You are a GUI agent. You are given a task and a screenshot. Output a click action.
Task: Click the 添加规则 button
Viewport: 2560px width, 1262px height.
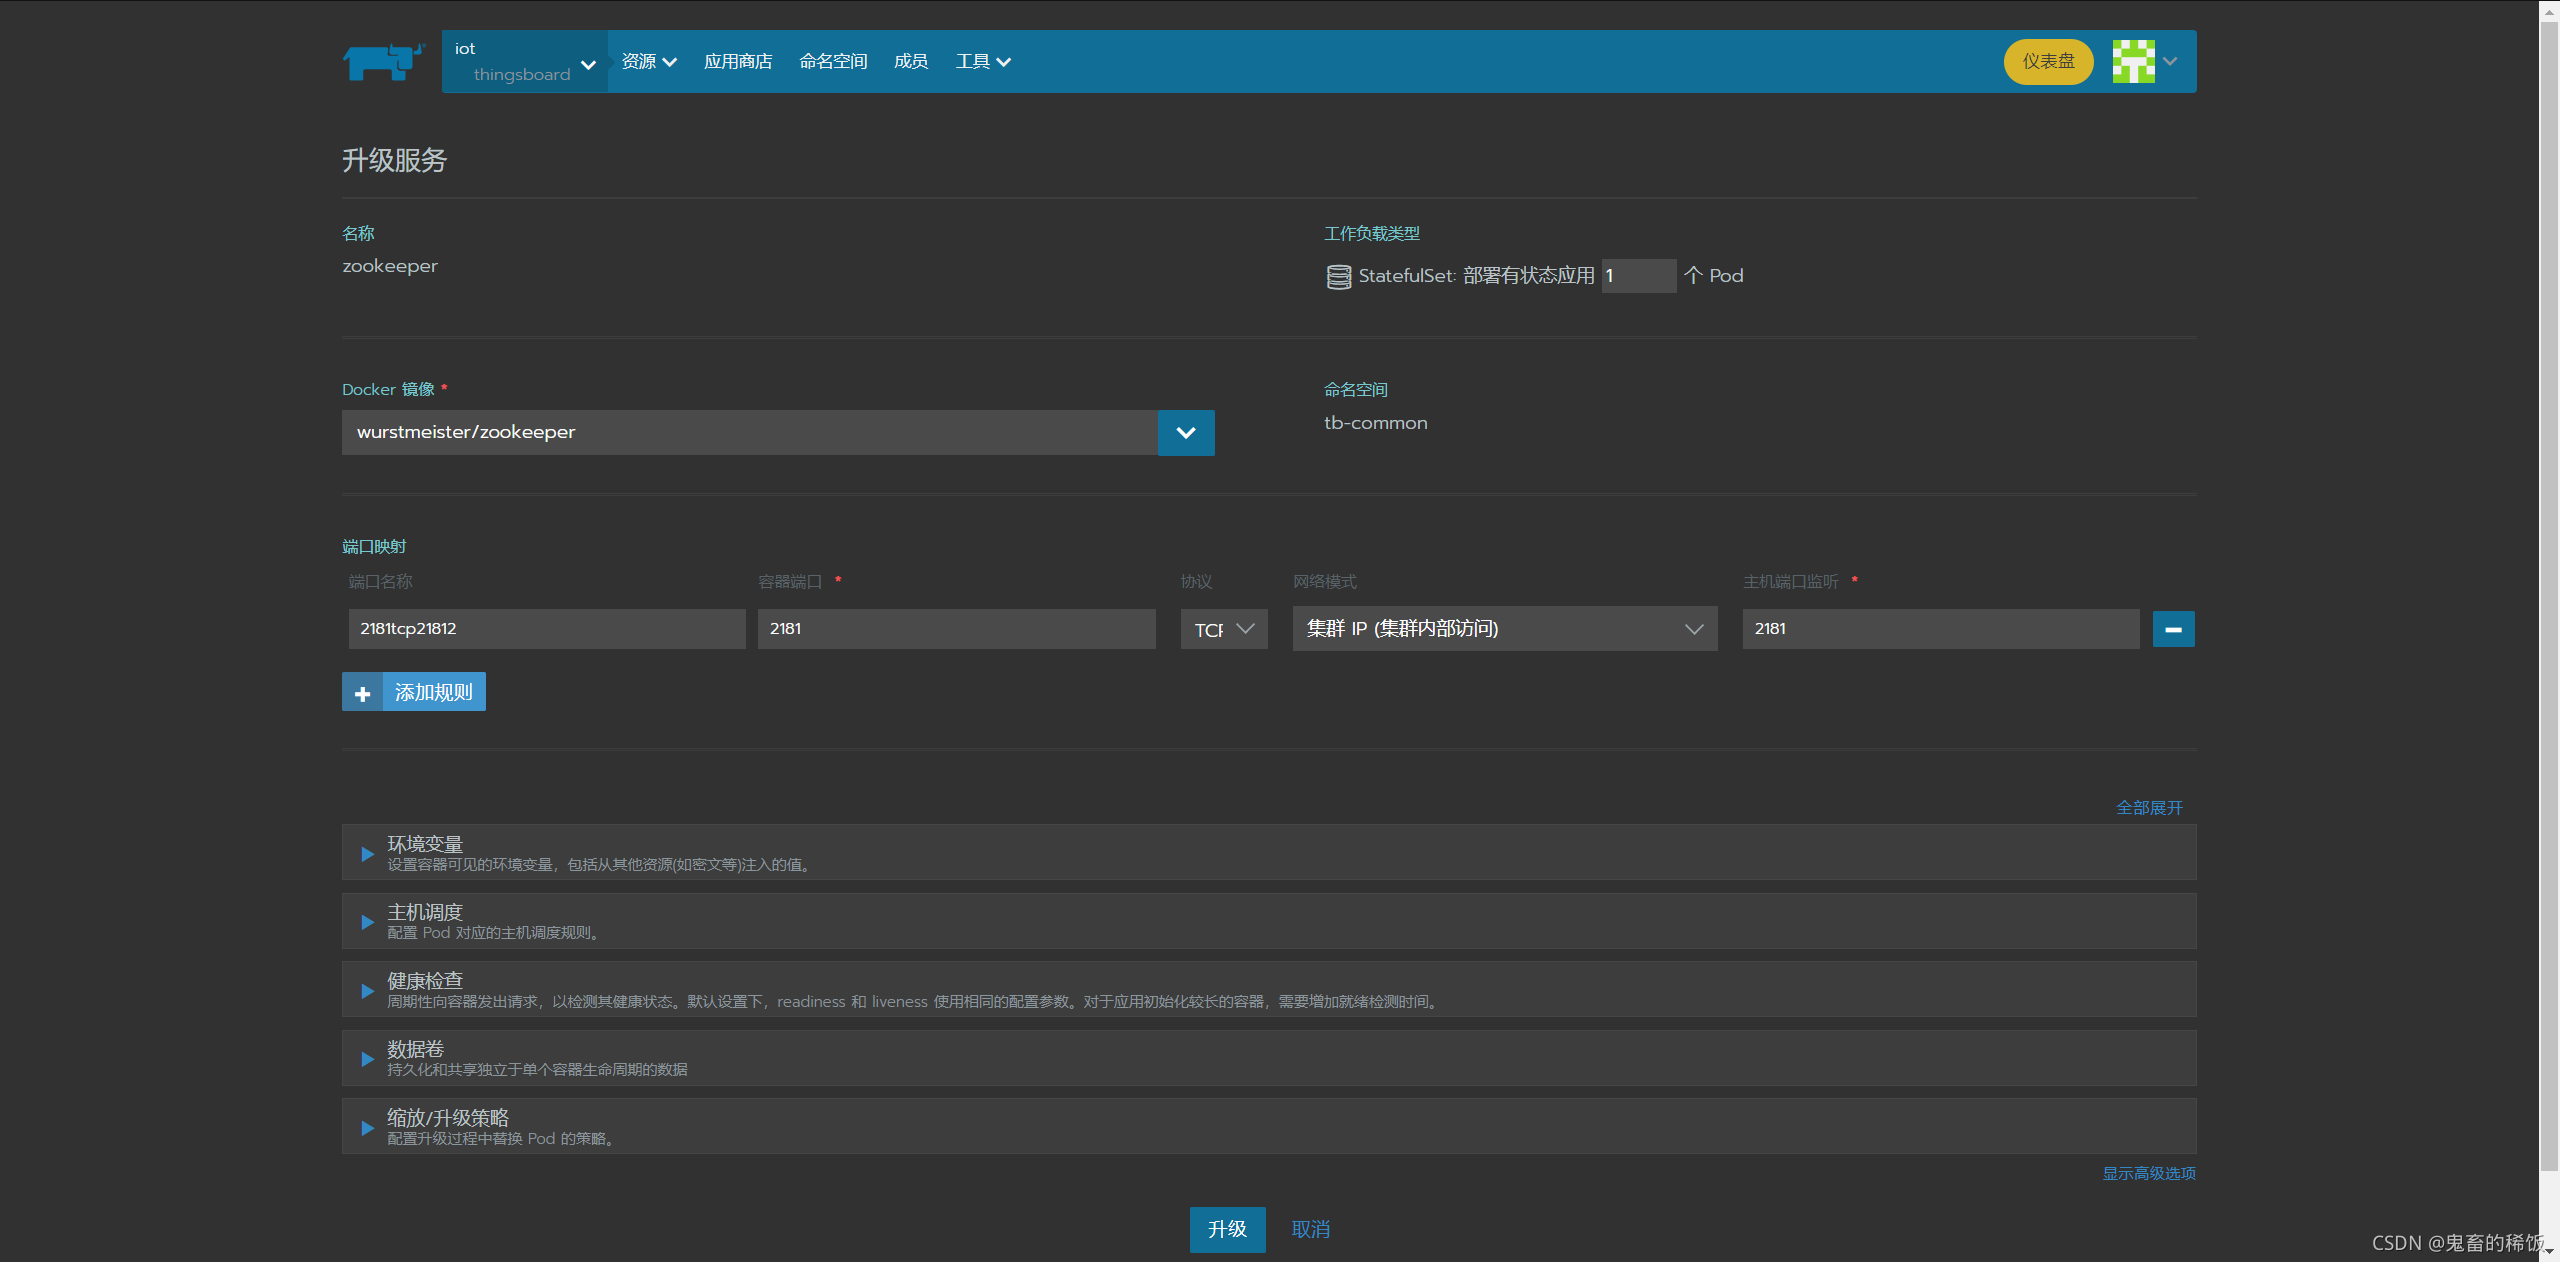(x=414, y=692)
